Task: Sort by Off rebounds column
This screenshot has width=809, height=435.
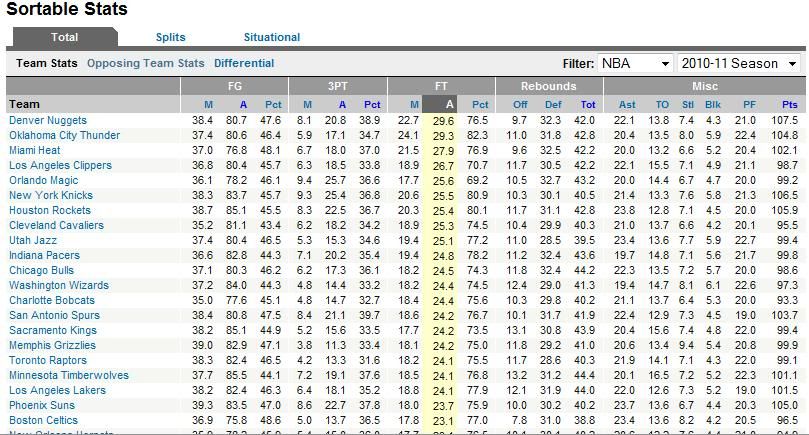Action: (520, 104)
